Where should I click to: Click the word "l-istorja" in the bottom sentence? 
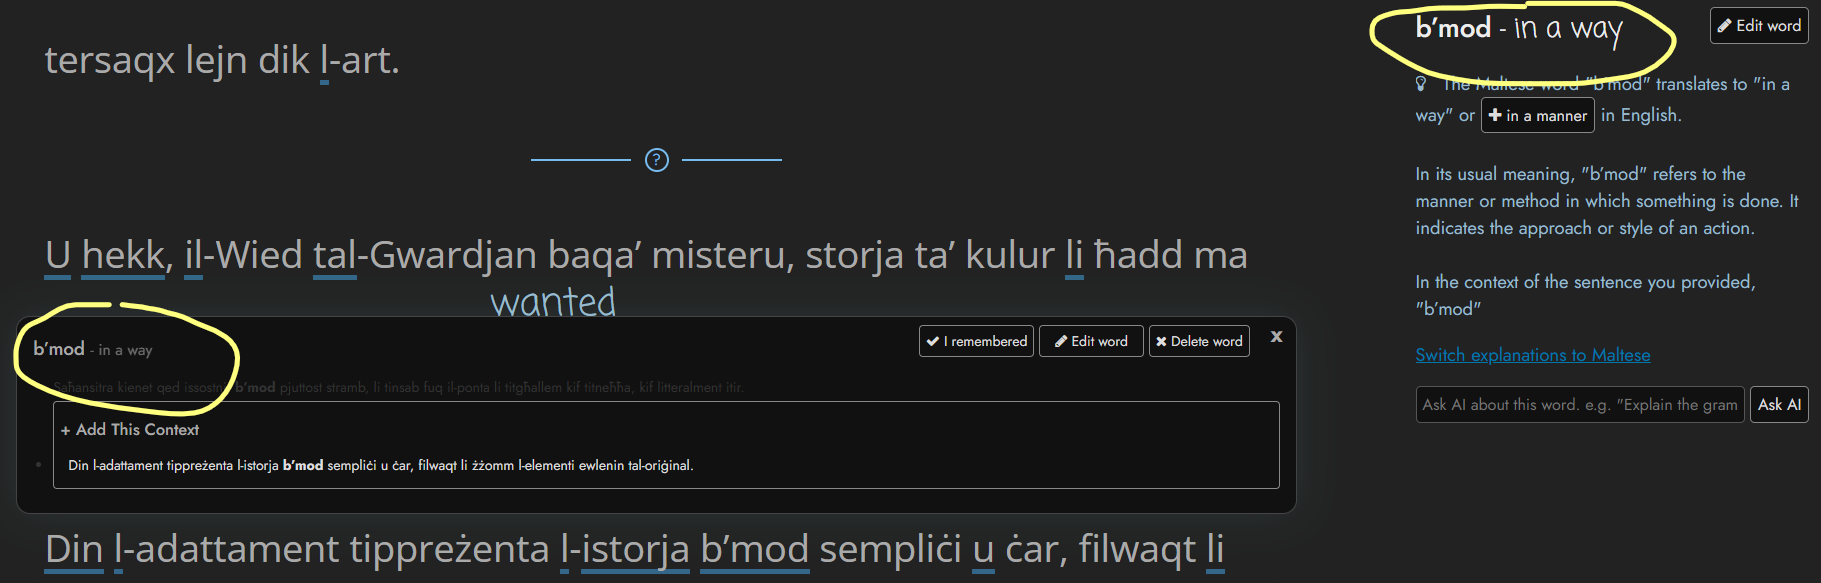pos(624,550)
